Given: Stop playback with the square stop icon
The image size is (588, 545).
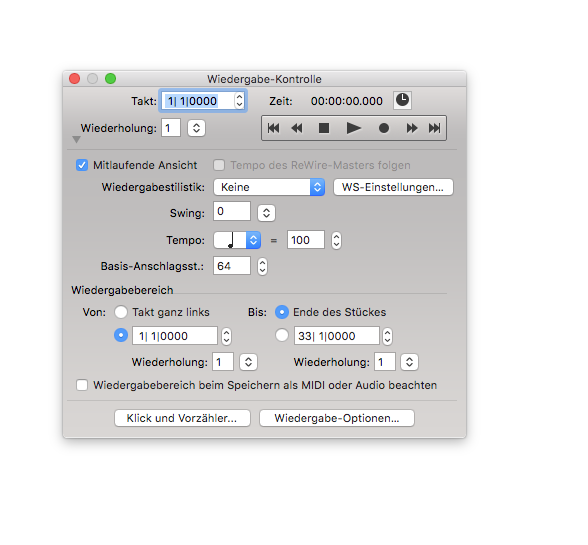Looking at the screenshot, I should click(x=324, y=128).
